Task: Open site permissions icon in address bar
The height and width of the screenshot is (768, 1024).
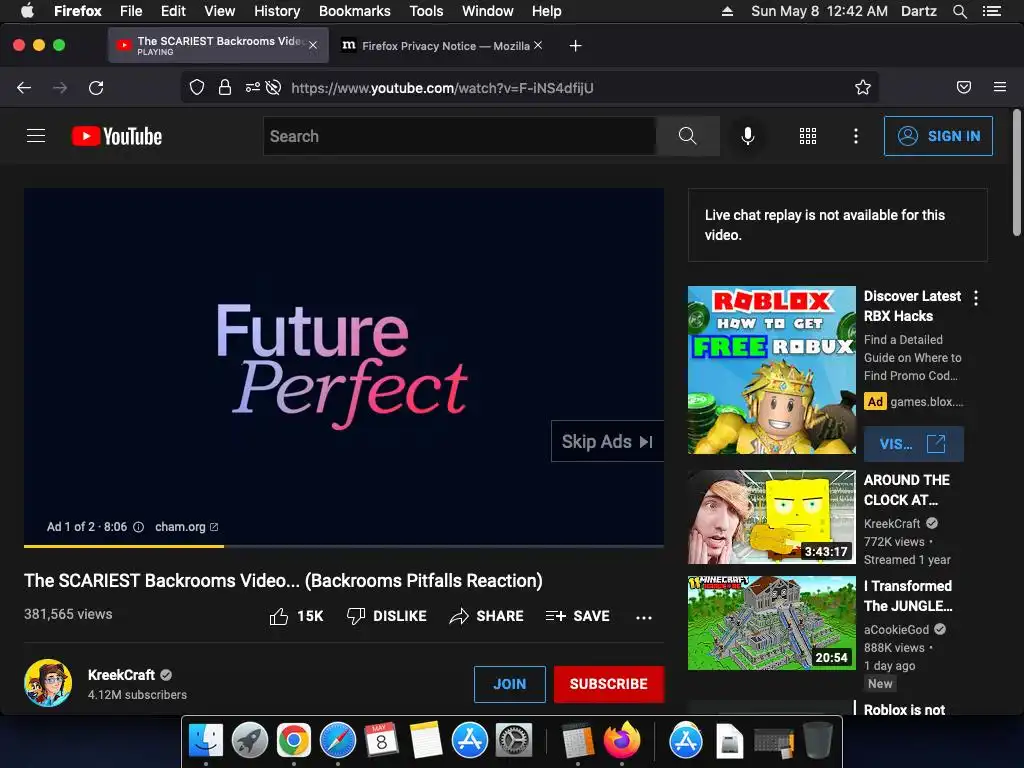Action: pyautogui.click(x=252, y=88)
